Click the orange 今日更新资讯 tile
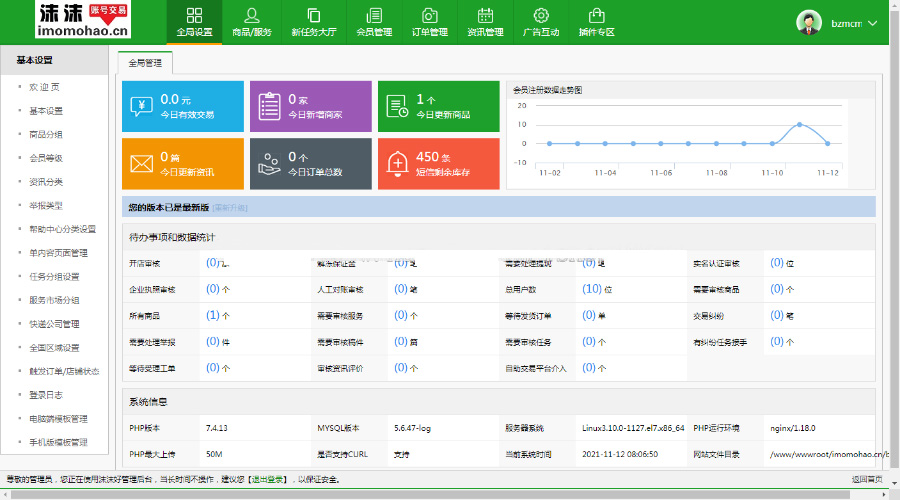This screenshot has height=500, width=900. click(183, 163)
